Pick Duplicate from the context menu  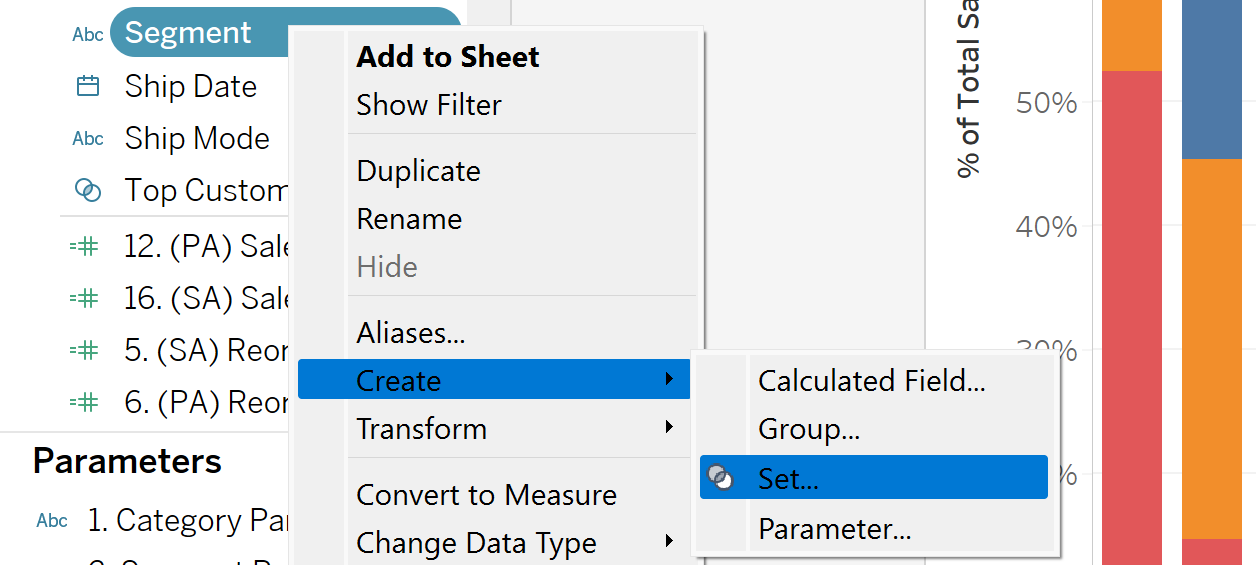click(x=418, y=171)
